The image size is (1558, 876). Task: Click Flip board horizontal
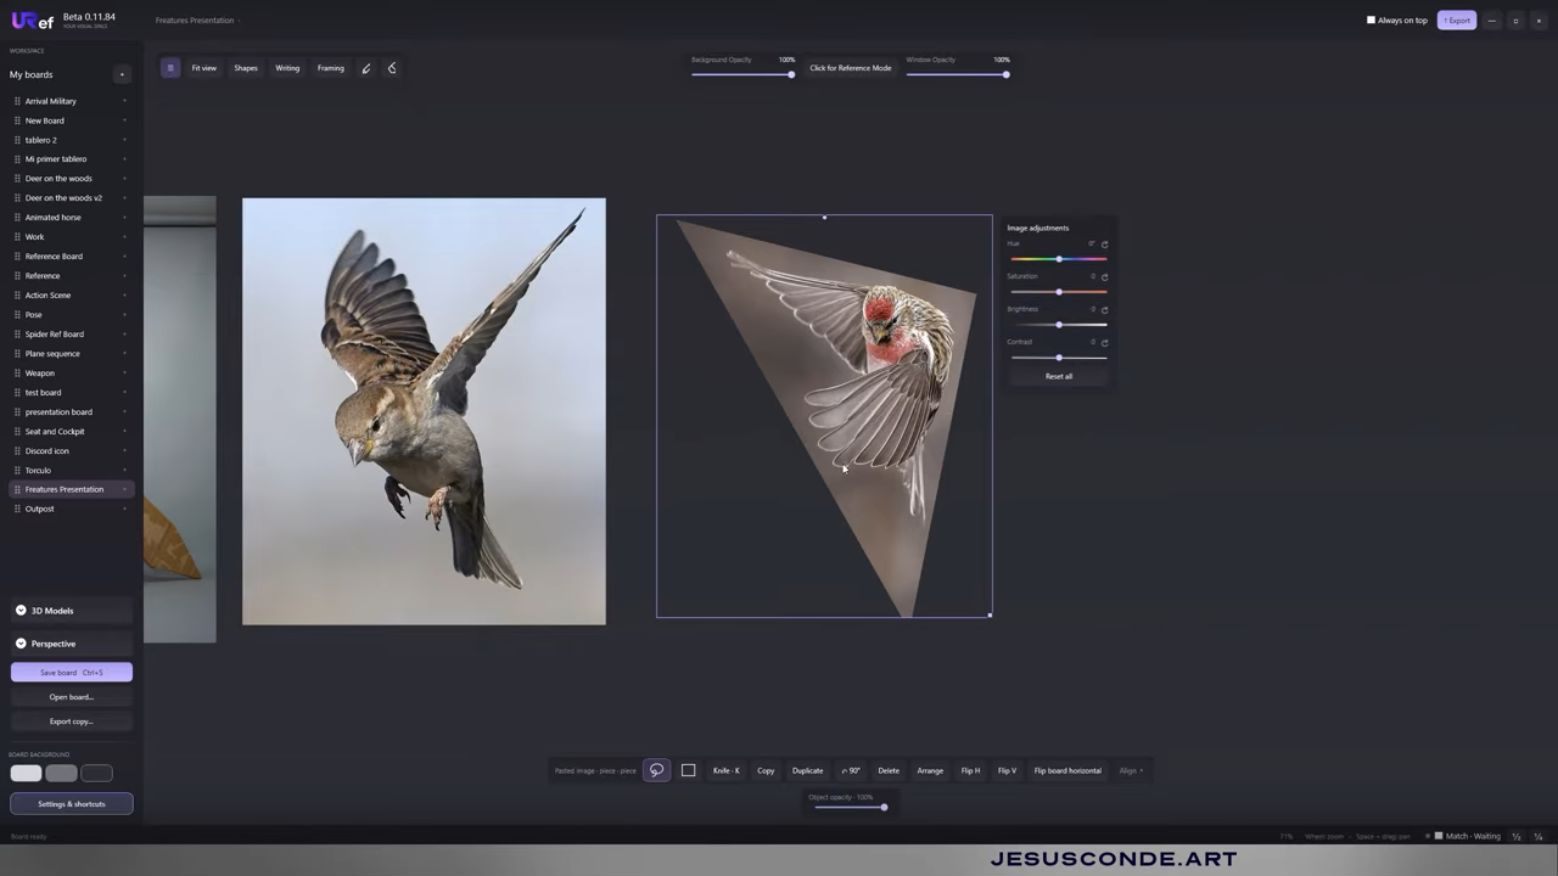coord(1068,770)
